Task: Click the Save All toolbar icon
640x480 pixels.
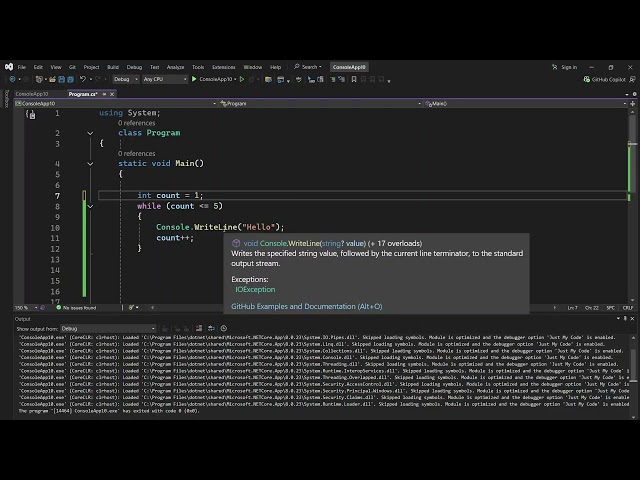Action: pos(71,79)
